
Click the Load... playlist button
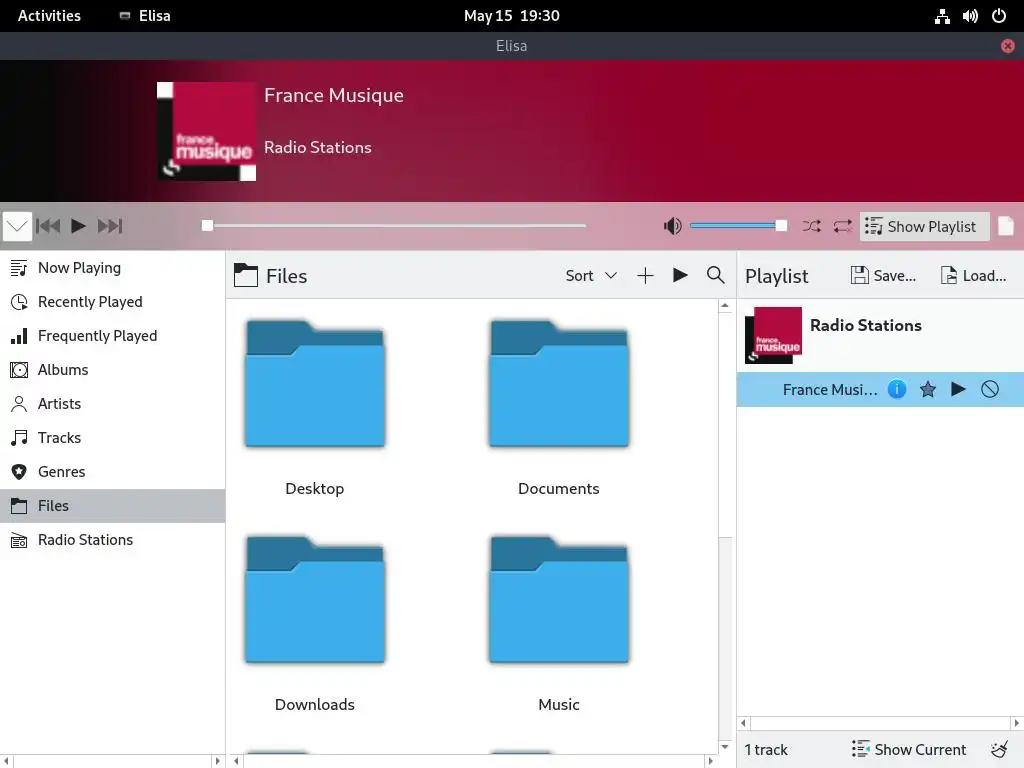(974, 276)
